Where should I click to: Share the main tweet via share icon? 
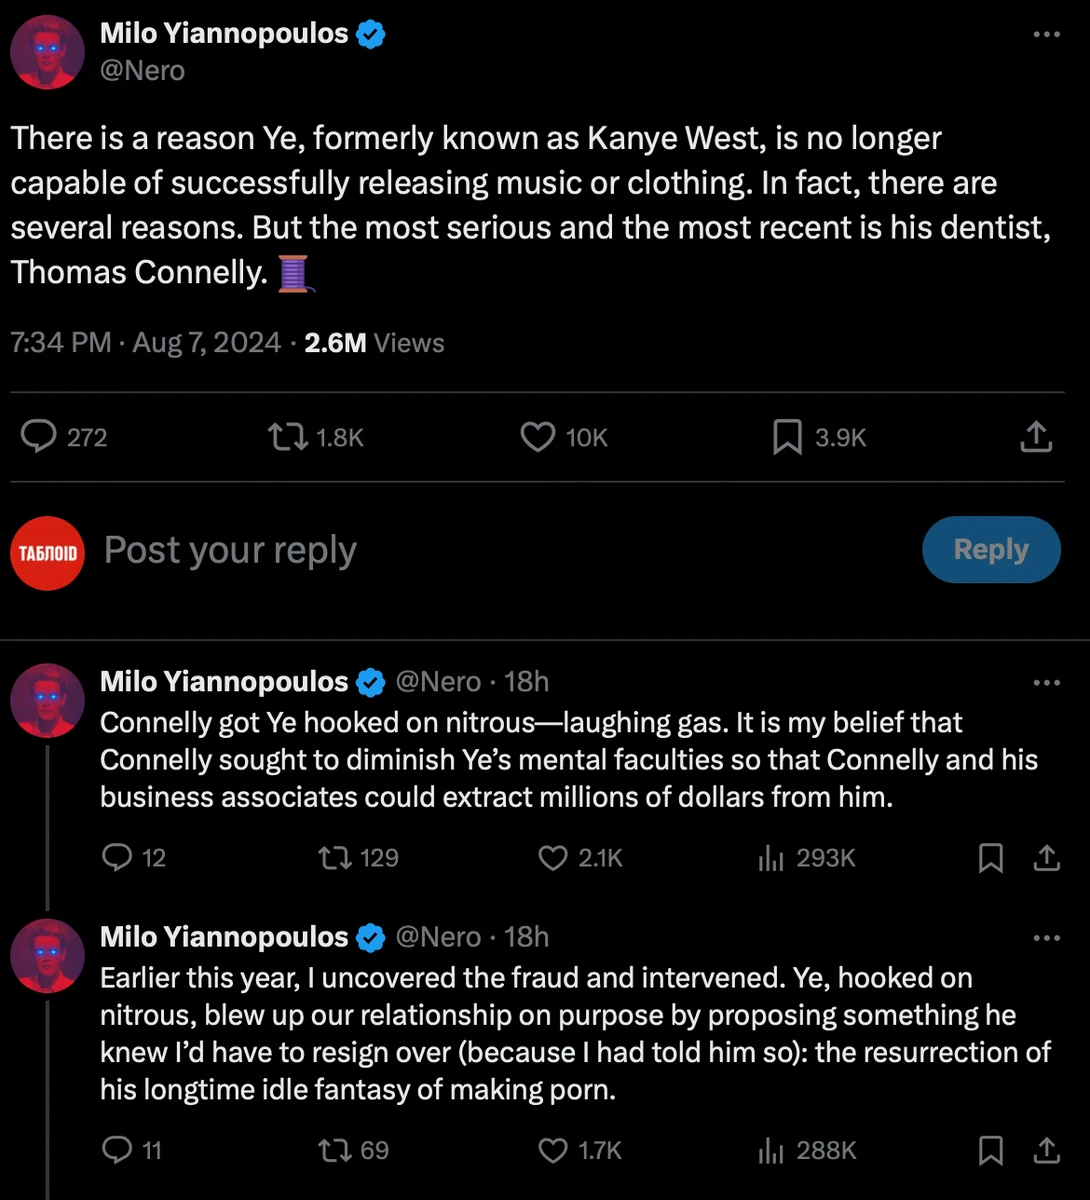click(x=1037, y=437)
